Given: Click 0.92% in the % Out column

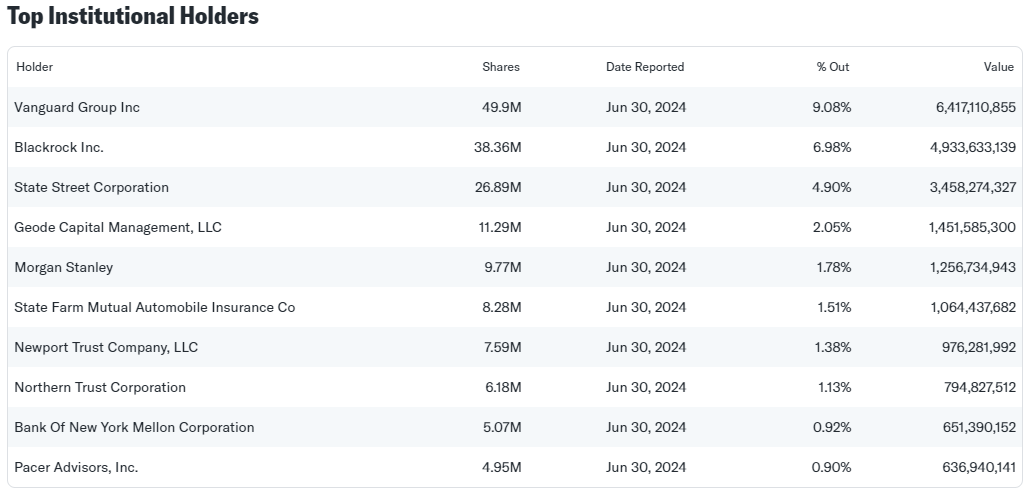Looking at the screenshot, I should (832, 427).
